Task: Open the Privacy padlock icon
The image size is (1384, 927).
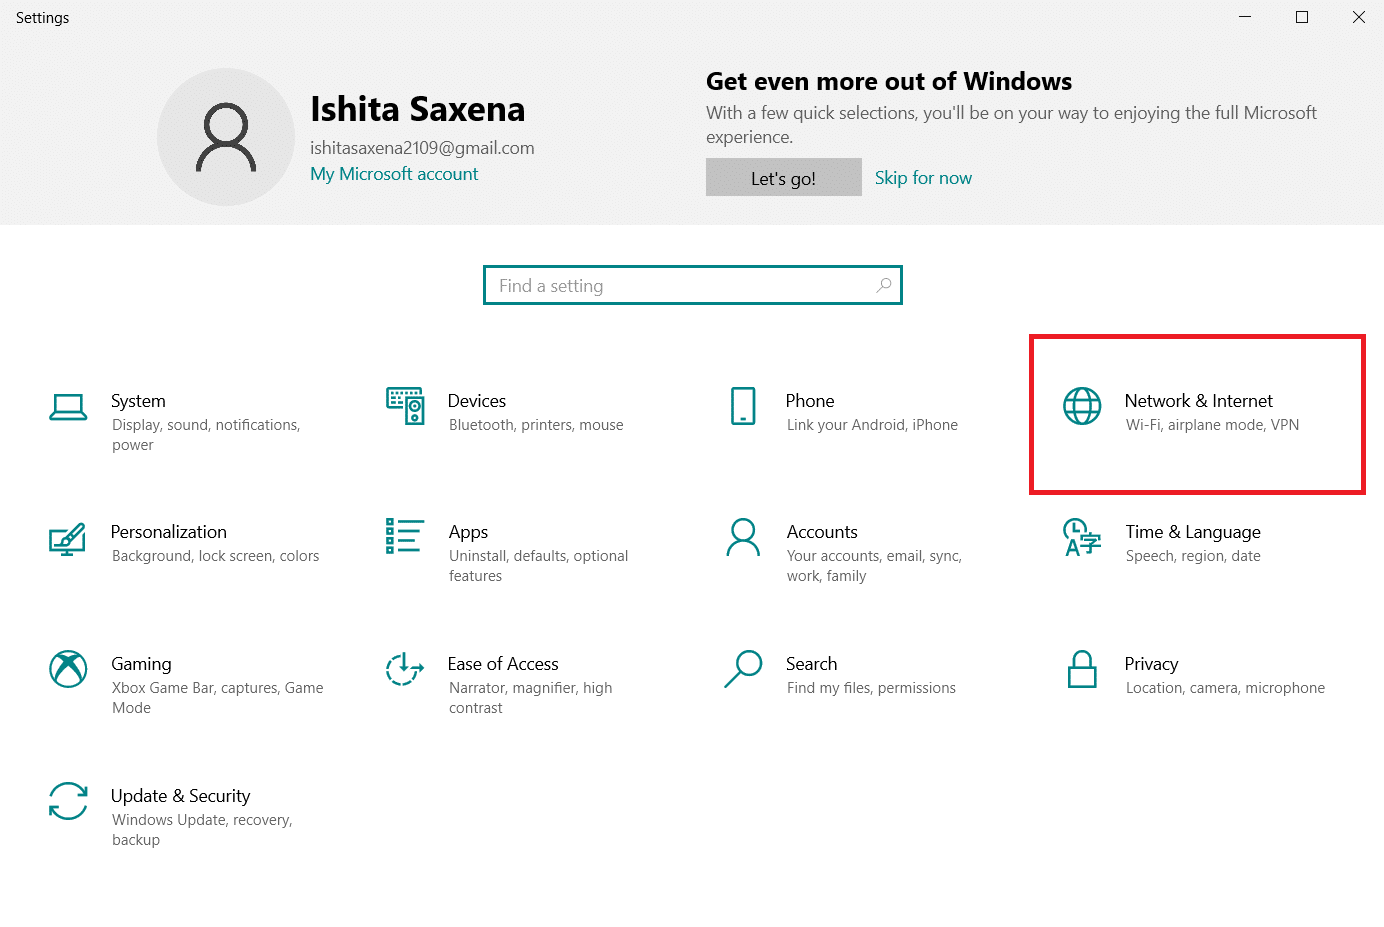Action: pyautogui.click(x=1082, y=669)
